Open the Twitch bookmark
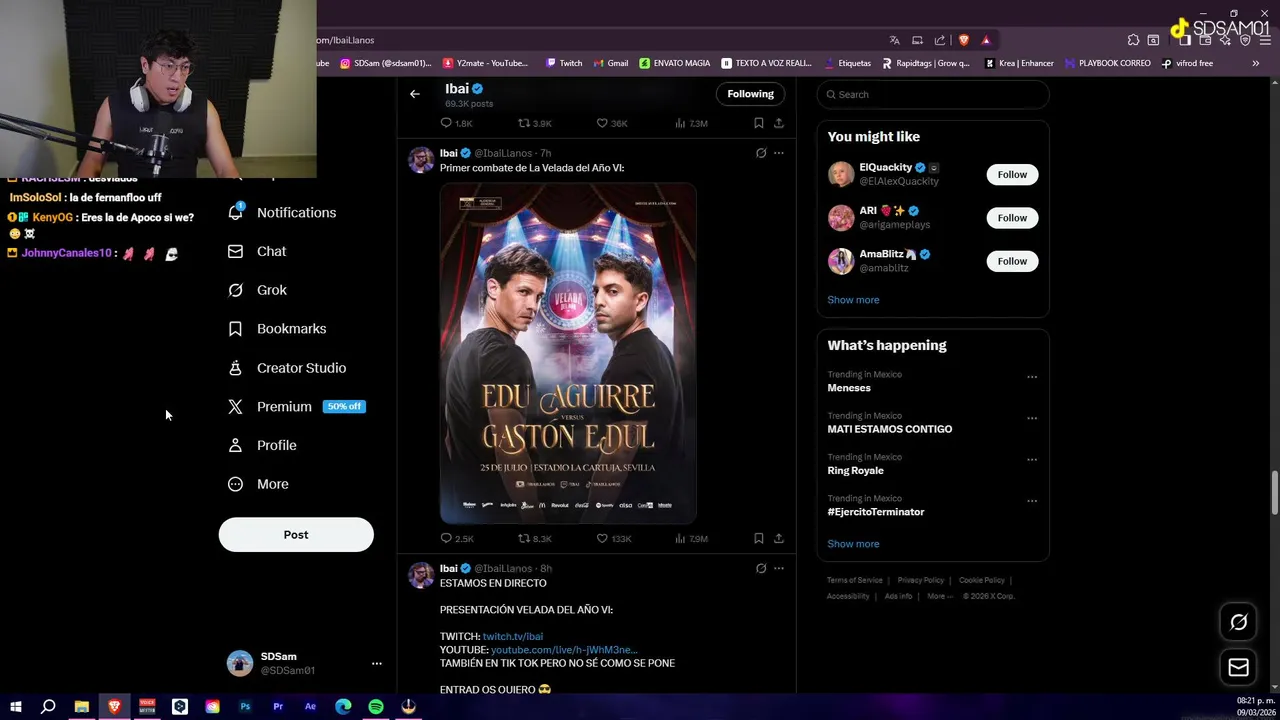Viewport: 1280px width, 720px height. tap(564, 63)
